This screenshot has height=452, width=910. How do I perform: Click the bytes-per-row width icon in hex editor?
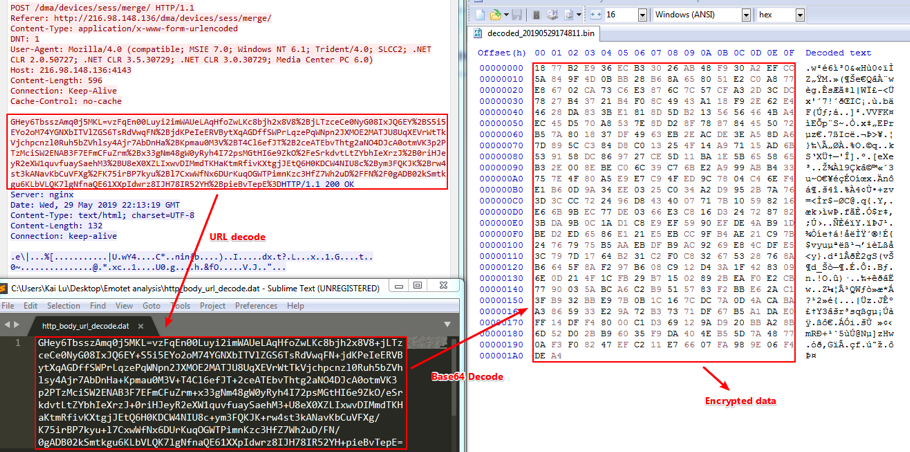[596, 15]
